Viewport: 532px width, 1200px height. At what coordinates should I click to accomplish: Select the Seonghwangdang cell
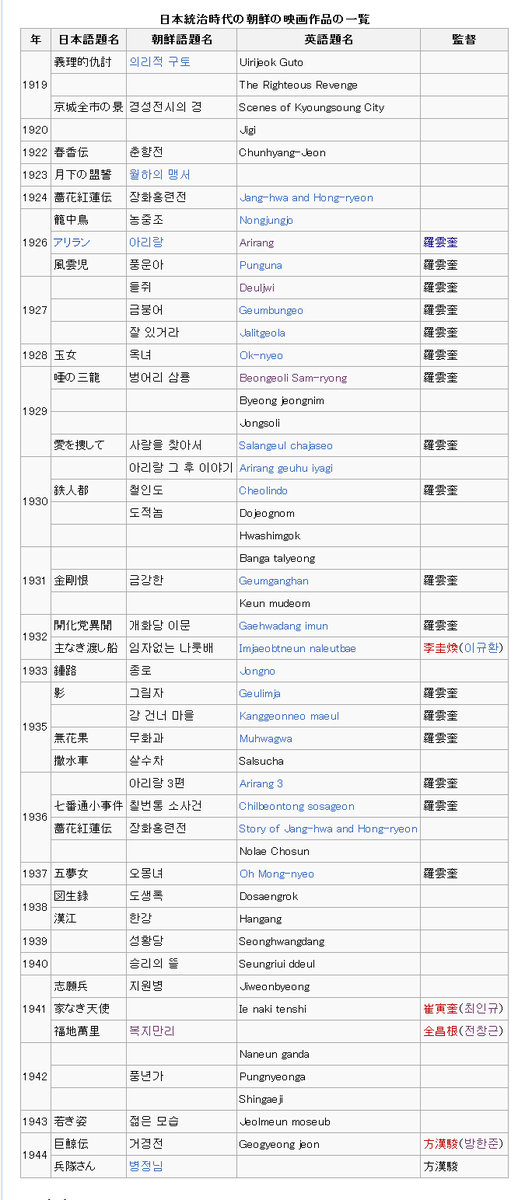(328, 941)
